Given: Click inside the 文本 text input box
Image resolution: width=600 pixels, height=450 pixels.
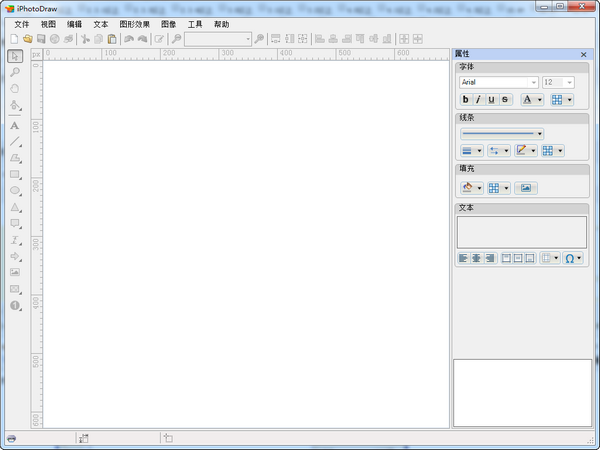Looking at the screenshot, I should click(521, 232).
